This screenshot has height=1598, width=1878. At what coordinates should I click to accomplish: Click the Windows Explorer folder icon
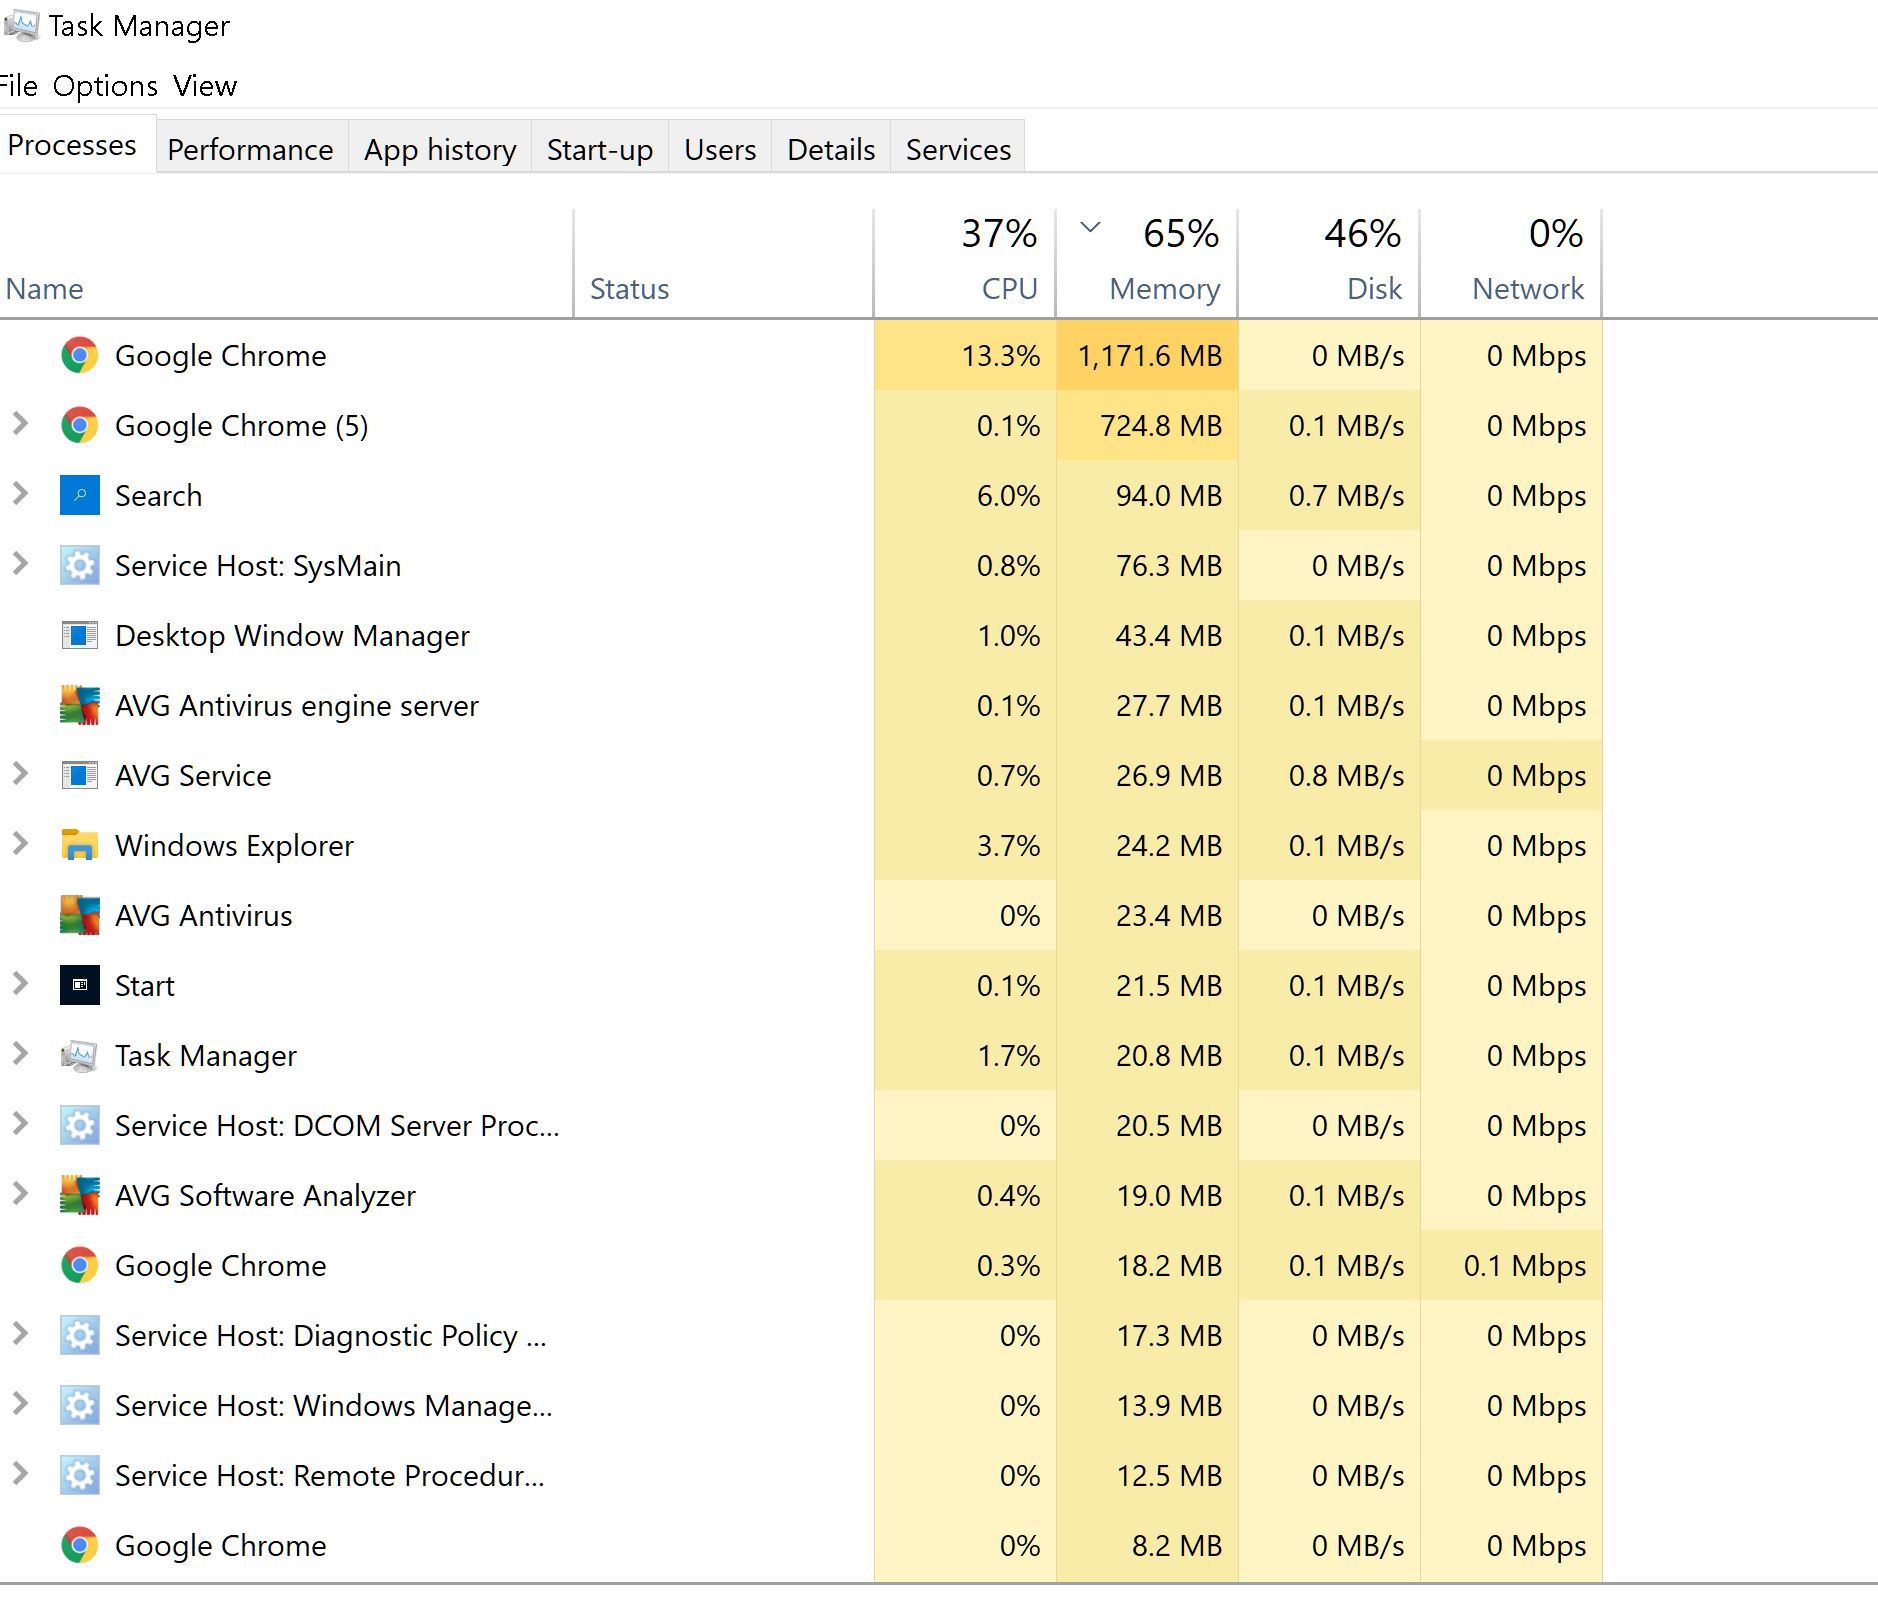tap(79, 846)
